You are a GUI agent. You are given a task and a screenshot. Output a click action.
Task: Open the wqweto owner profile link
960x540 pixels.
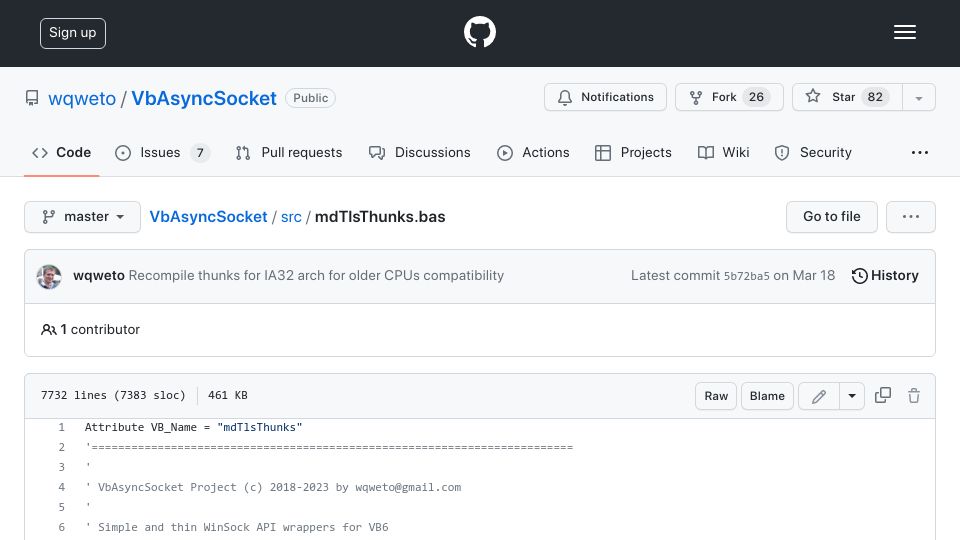point(81,99)
